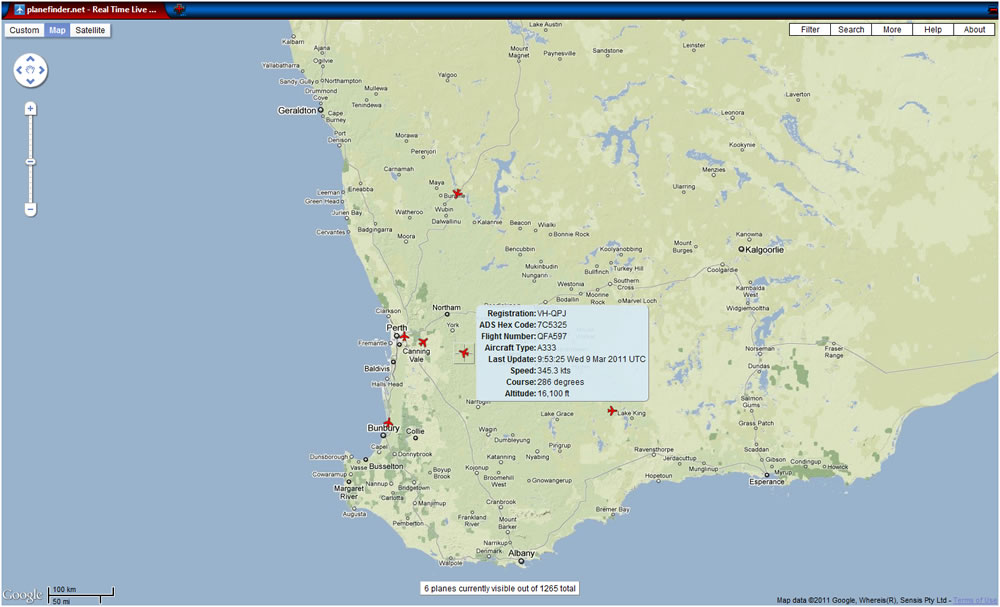Image resolution: width=1000 pixels, height=607 pixels.
Task: Switch to Satellite view
Action: point(90,30)
